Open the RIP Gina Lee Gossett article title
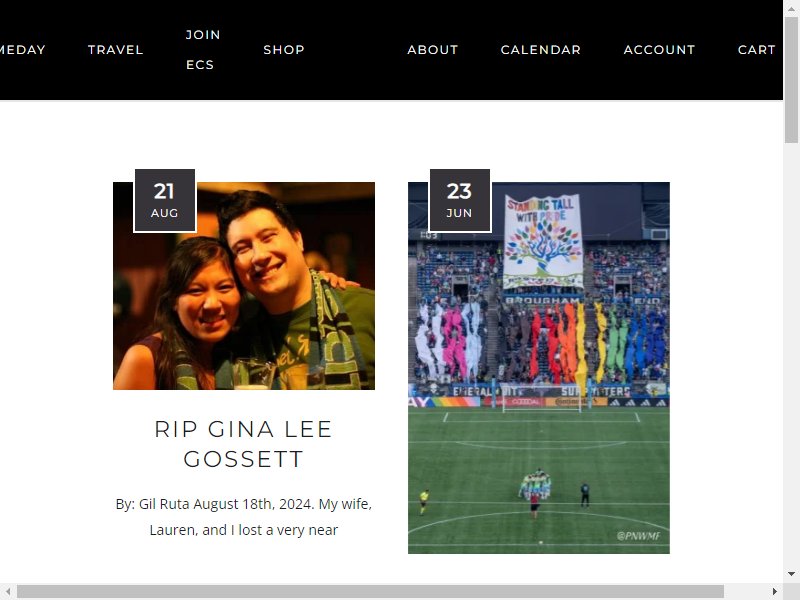Screen dimensions: 800x600 coord(243,444)
